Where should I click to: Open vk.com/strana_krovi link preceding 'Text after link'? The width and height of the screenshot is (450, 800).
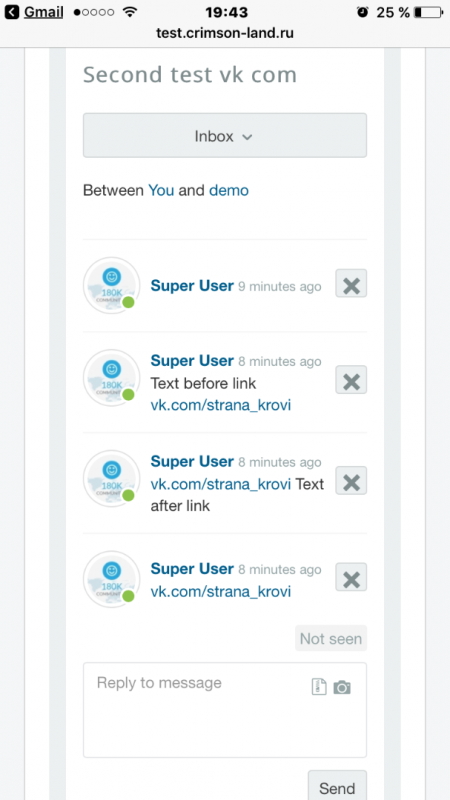point(220,484)
